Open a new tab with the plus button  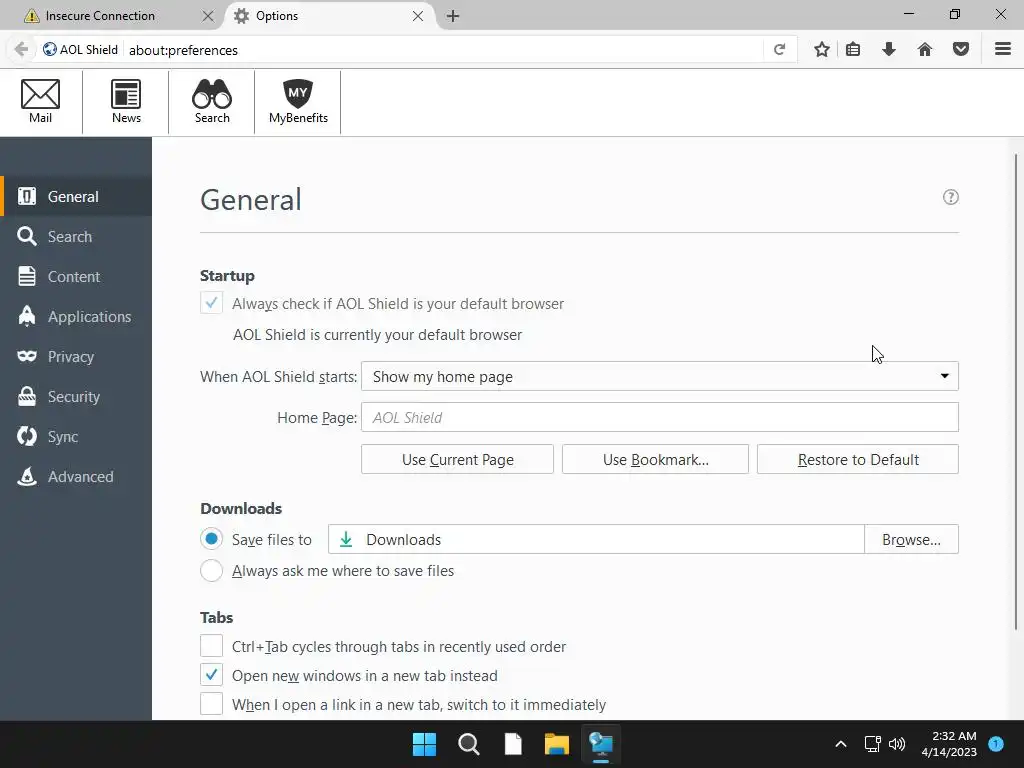click(453, 16)
